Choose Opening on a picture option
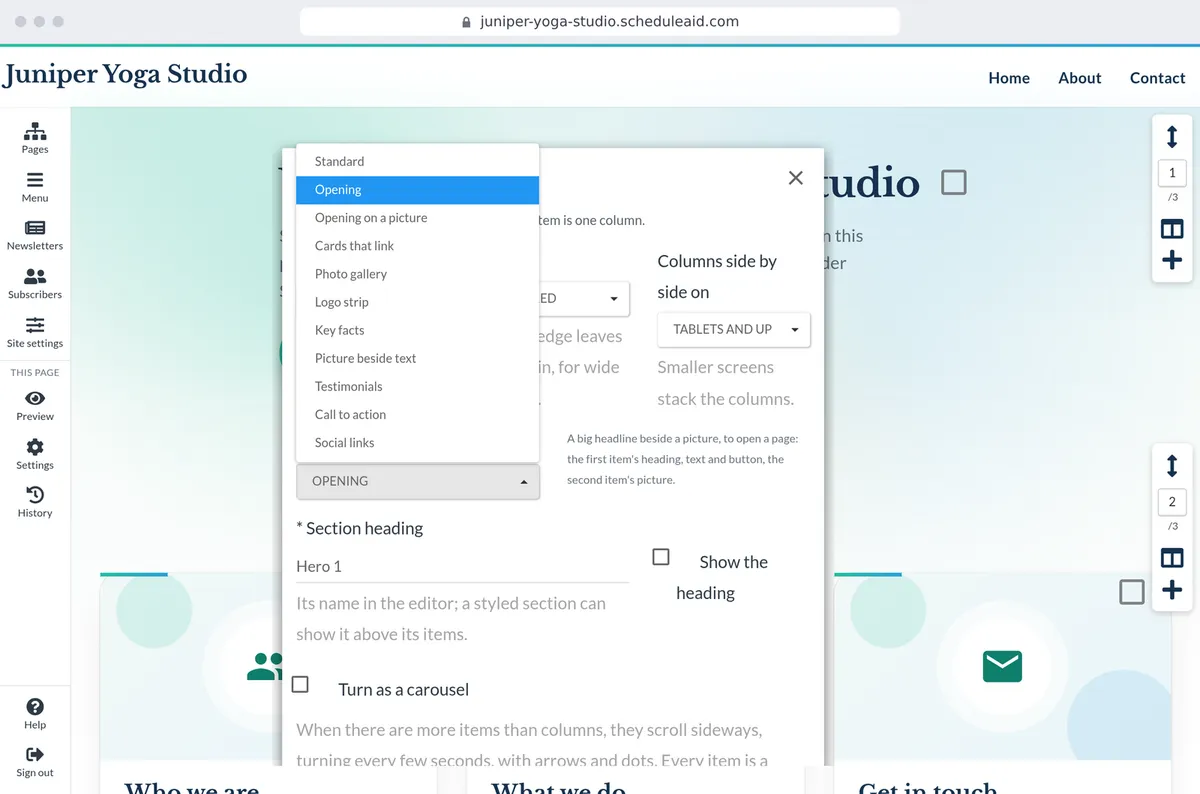 [418, 218]
